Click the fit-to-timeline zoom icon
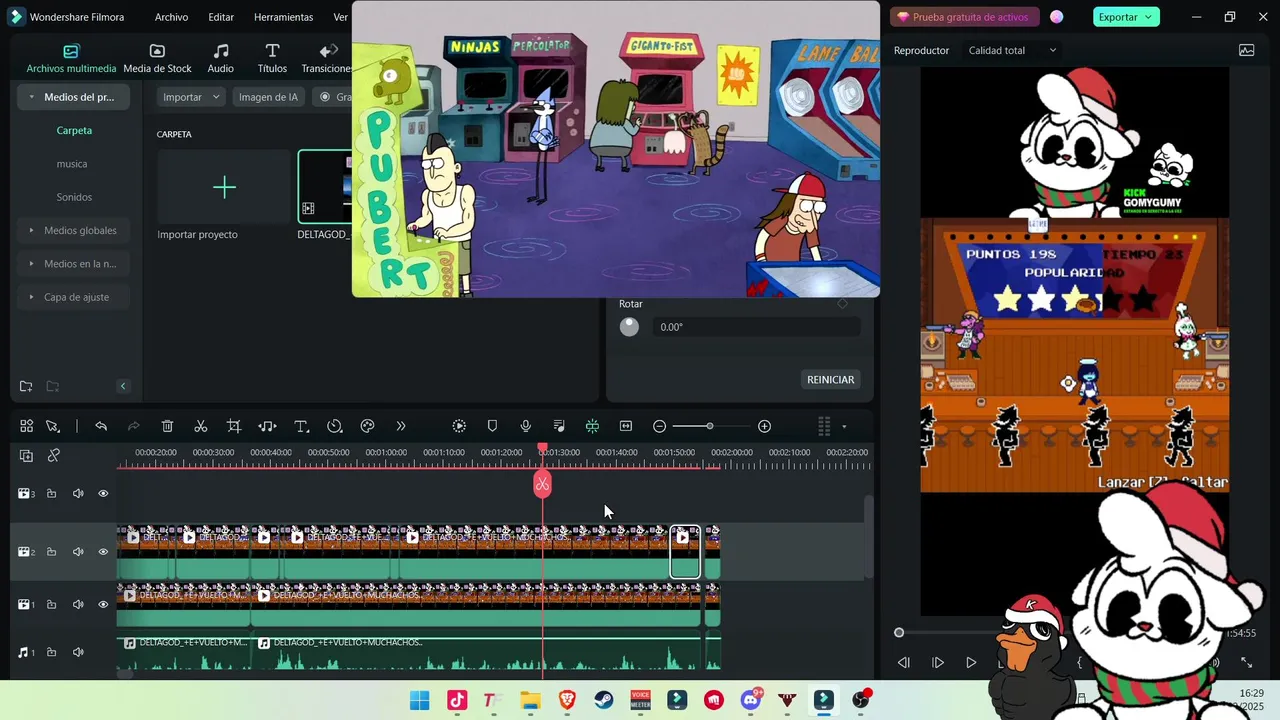The height and width of the screenshot is (720, 1280). pos(626,426)
